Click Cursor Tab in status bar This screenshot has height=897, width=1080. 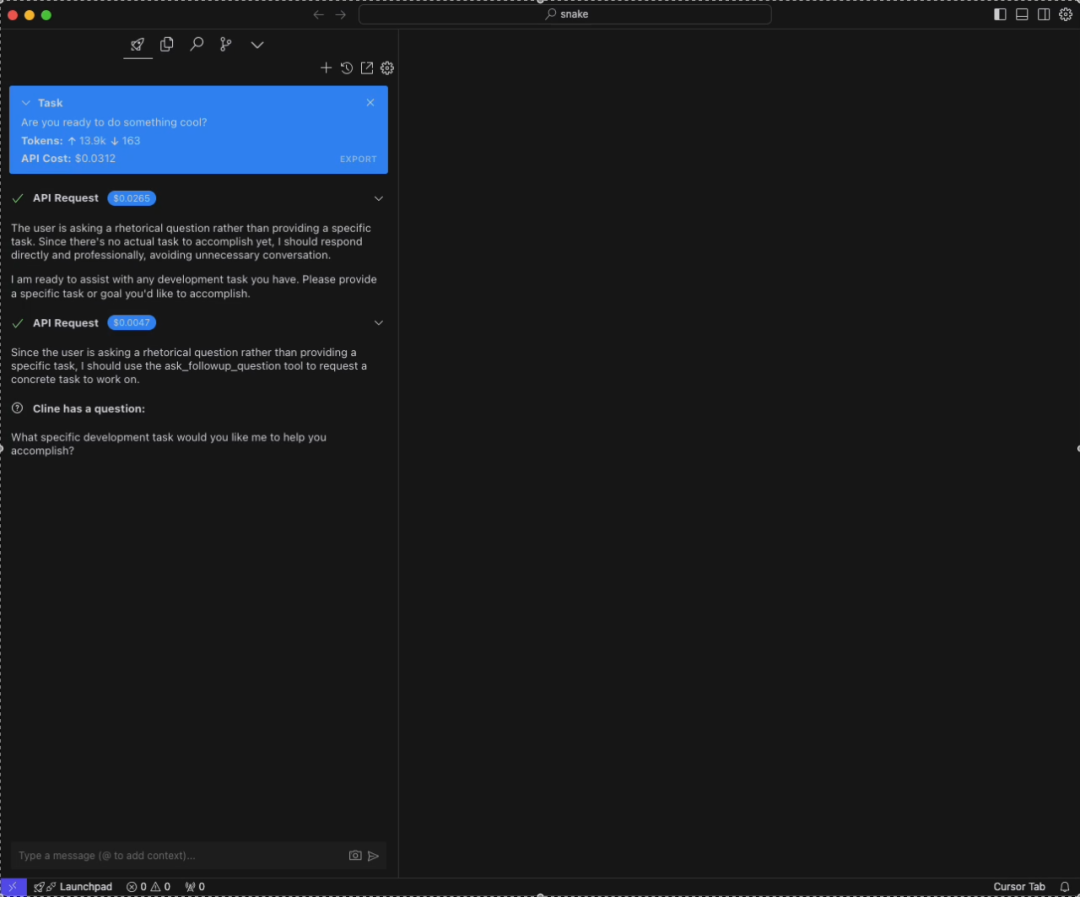[x=1019, y=887]
